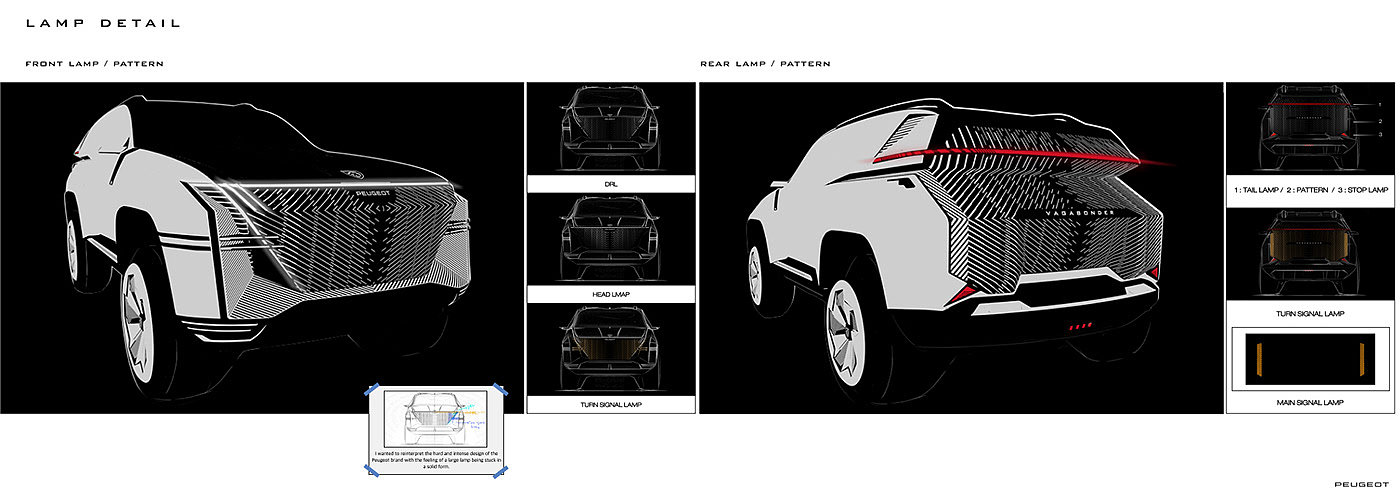
Task: Open the rear tail lamp numbered thumbnail
Action: pos(1310,127)
